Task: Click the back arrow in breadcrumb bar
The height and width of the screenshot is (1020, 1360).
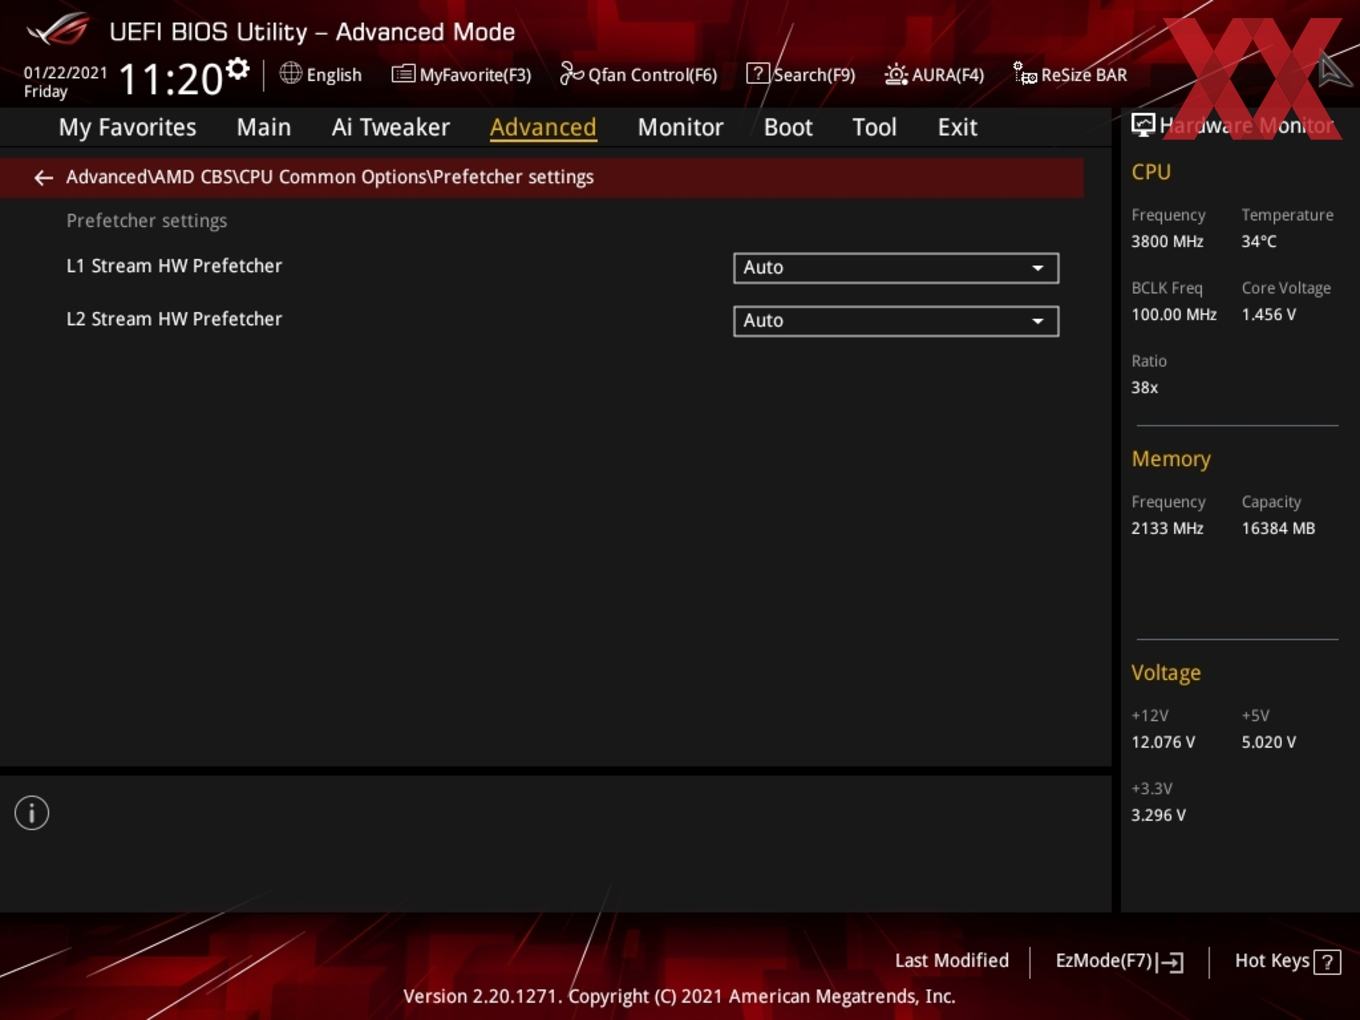Action: point(43,178)
